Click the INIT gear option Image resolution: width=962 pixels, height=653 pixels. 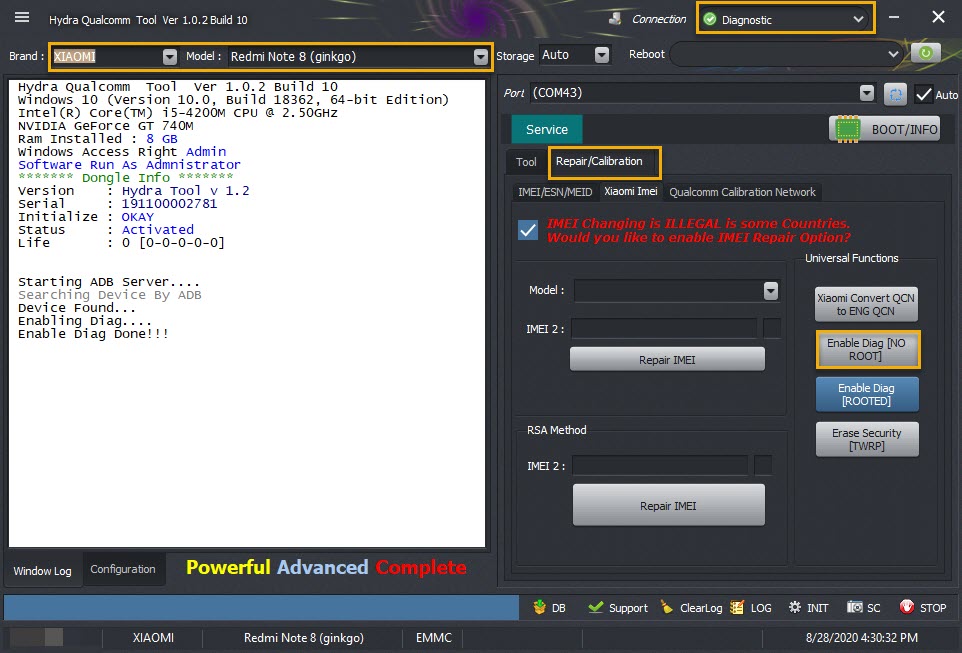coord(808,608)
